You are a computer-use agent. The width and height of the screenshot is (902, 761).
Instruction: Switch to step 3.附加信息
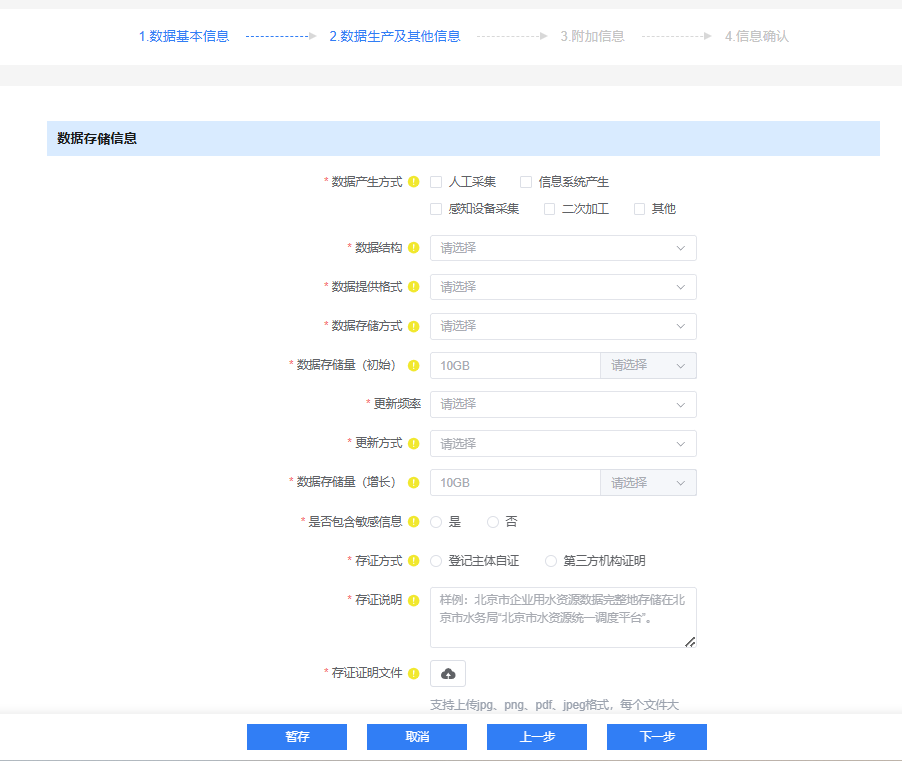click(592, 36)
